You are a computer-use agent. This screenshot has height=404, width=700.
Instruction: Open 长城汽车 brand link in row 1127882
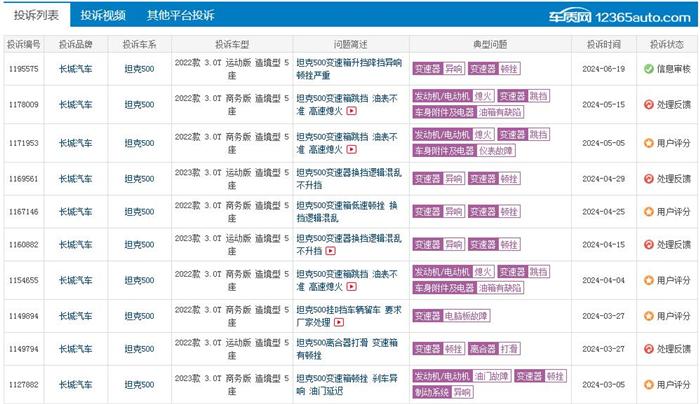click(75, 385)
